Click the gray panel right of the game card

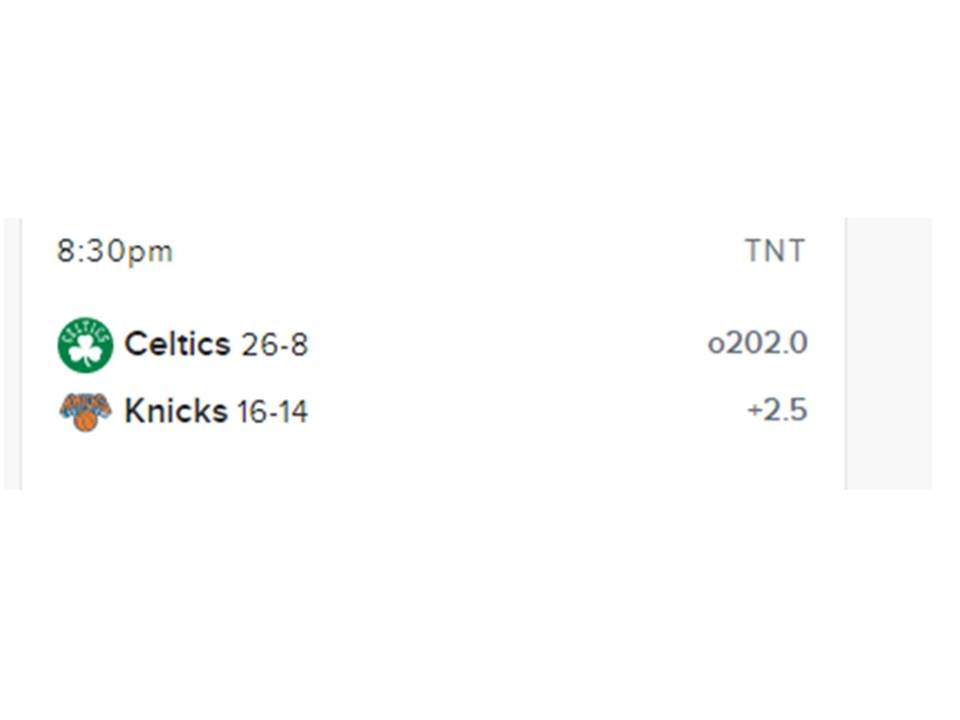(x=889, y=353)
